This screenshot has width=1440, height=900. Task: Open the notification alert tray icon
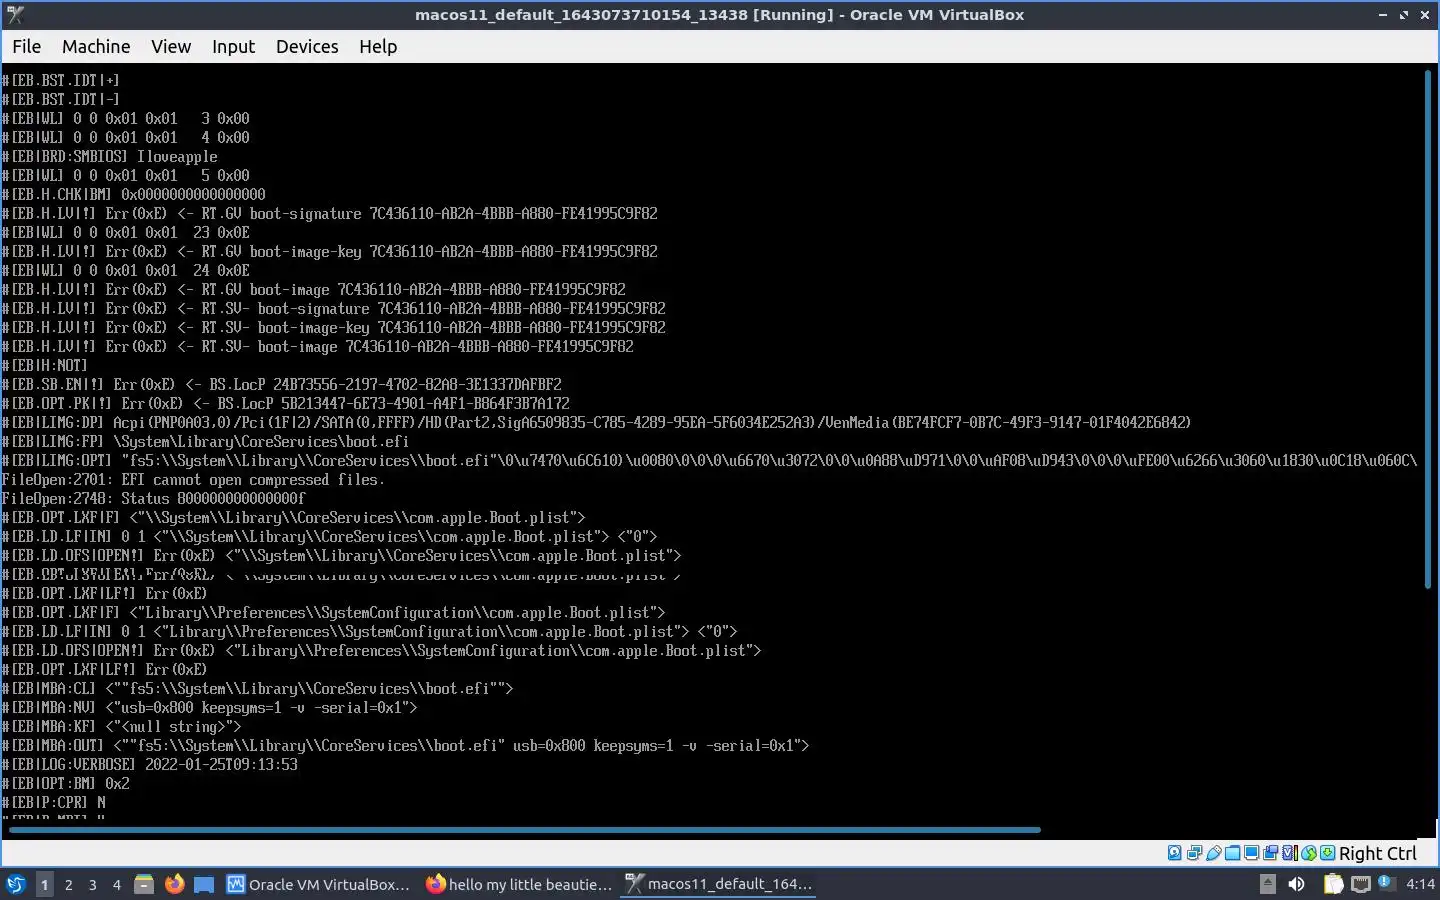[1388, 883]
